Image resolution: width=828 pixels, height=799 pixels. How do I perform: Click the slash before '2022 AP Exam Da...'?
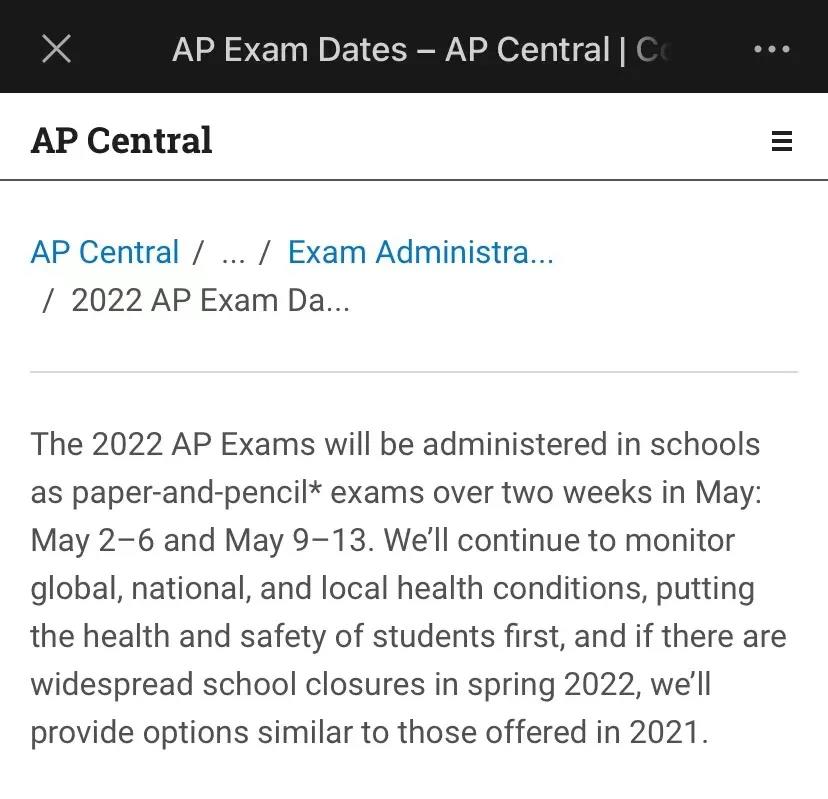47,300
